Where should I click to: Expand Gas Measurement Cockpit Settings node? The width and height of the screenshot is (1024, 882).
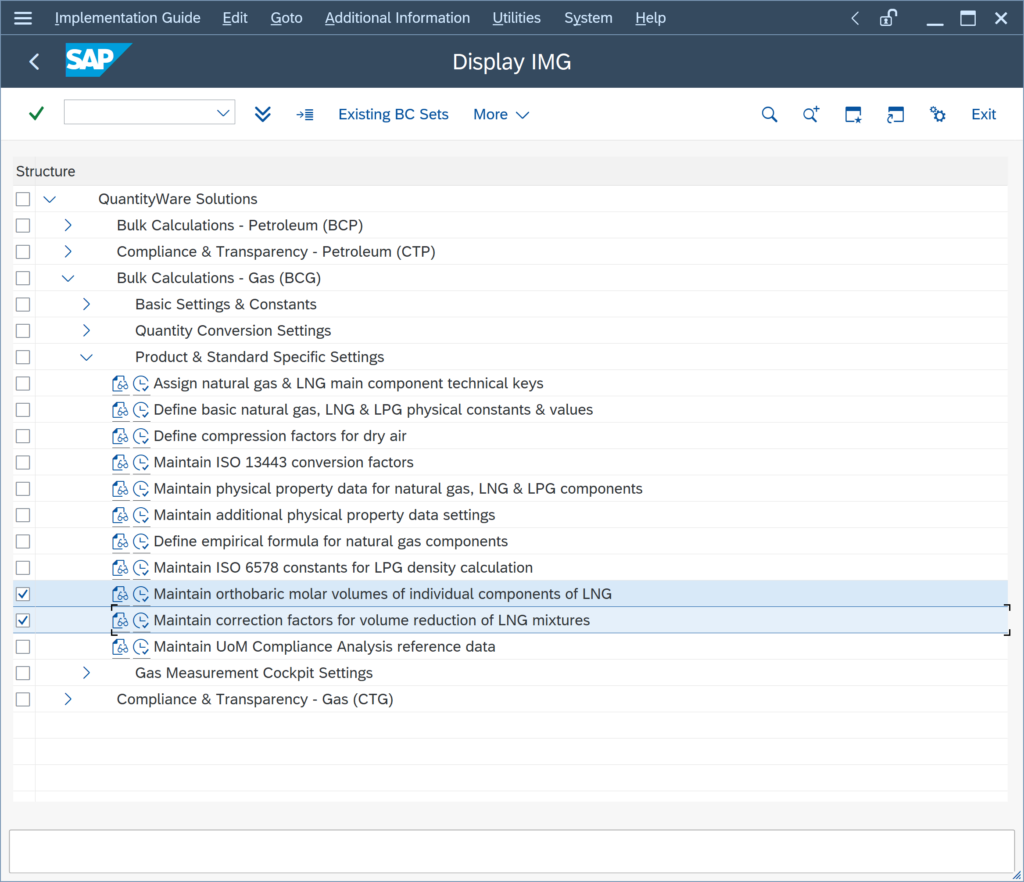point(86,672)
